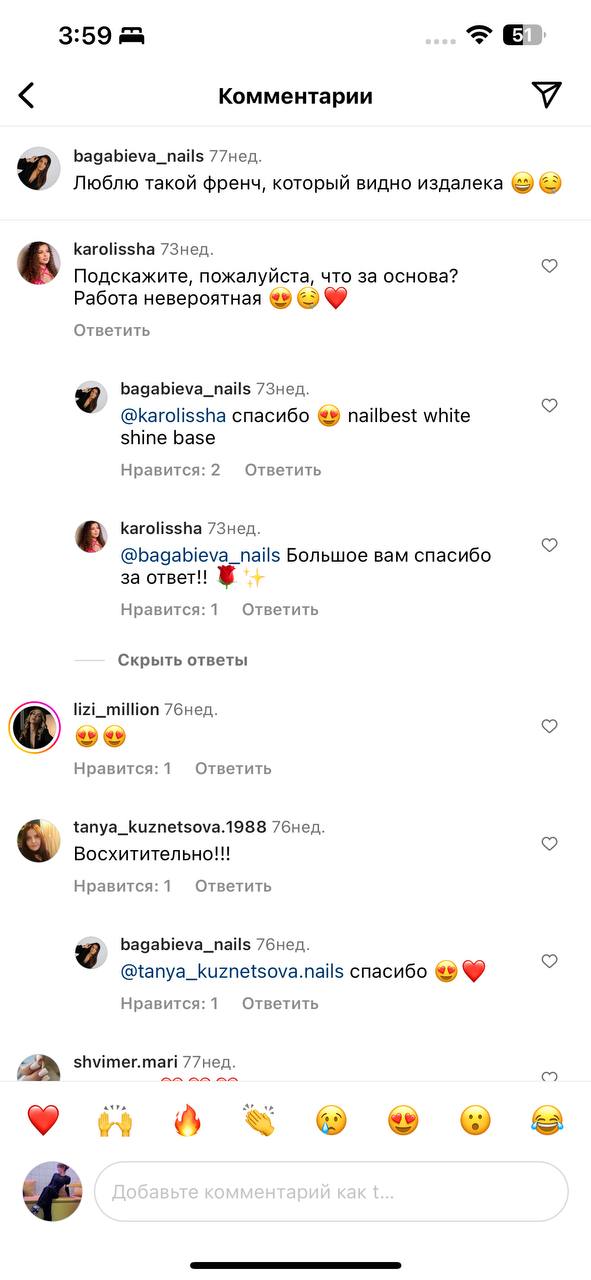Tap the back arrow icon

27,96
